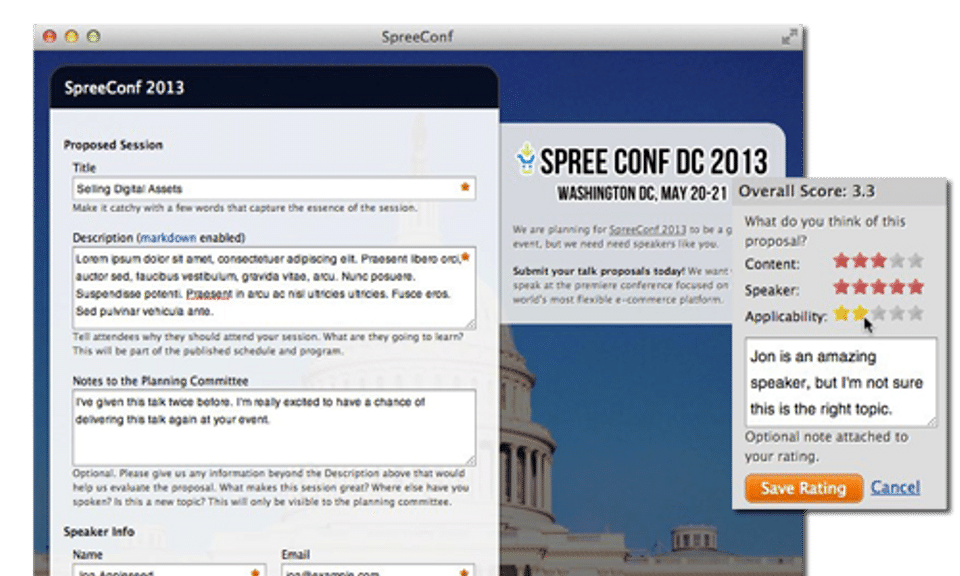Set Applicability rating to four stars
Viewport: 960px width, 576px height.
(898, 314)
